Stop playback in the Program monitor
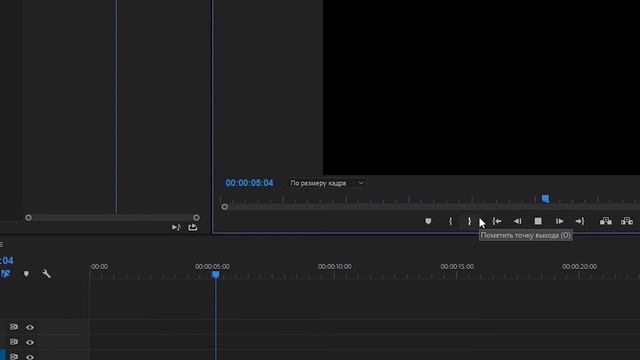640x360 pixels. (x=538, y=221)
